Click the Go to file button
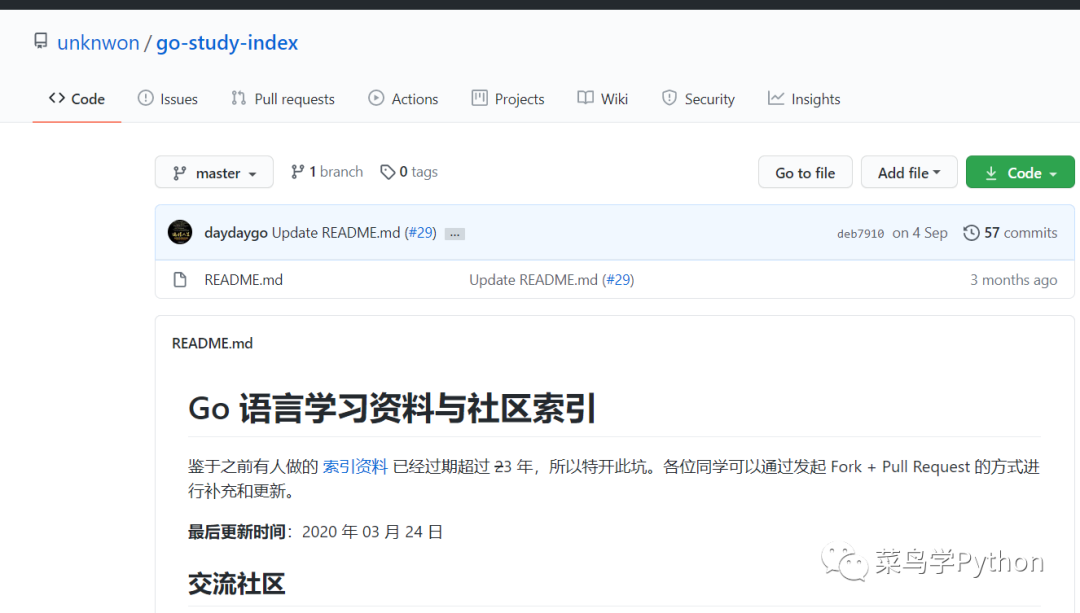The image size is (1080, 613). (805, 172)
